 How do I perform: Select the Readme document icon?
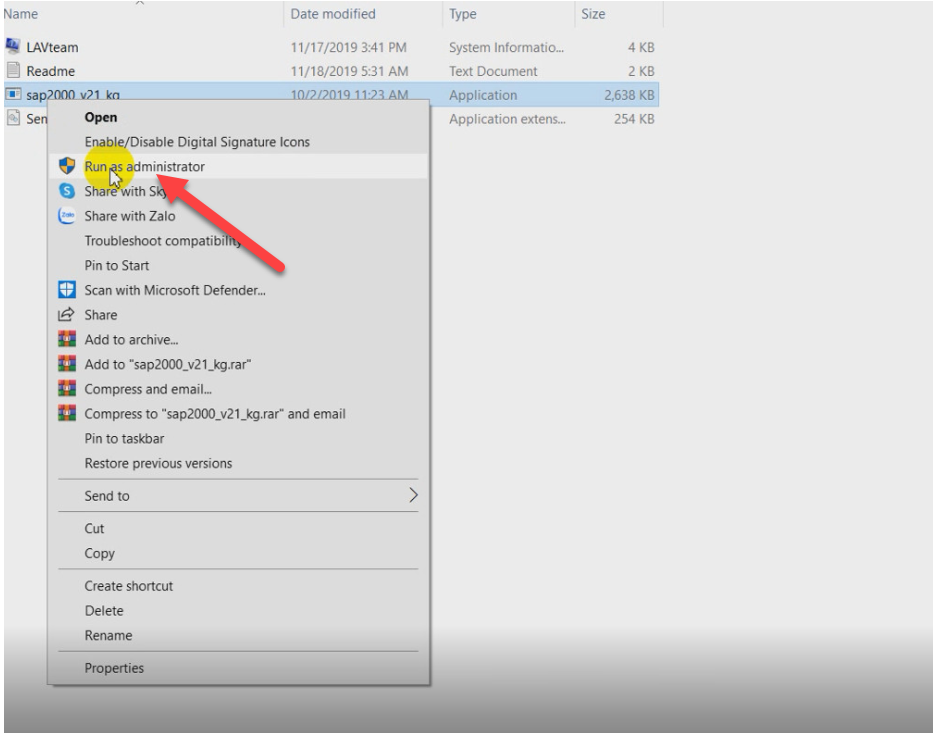click(x=13, y=70)
